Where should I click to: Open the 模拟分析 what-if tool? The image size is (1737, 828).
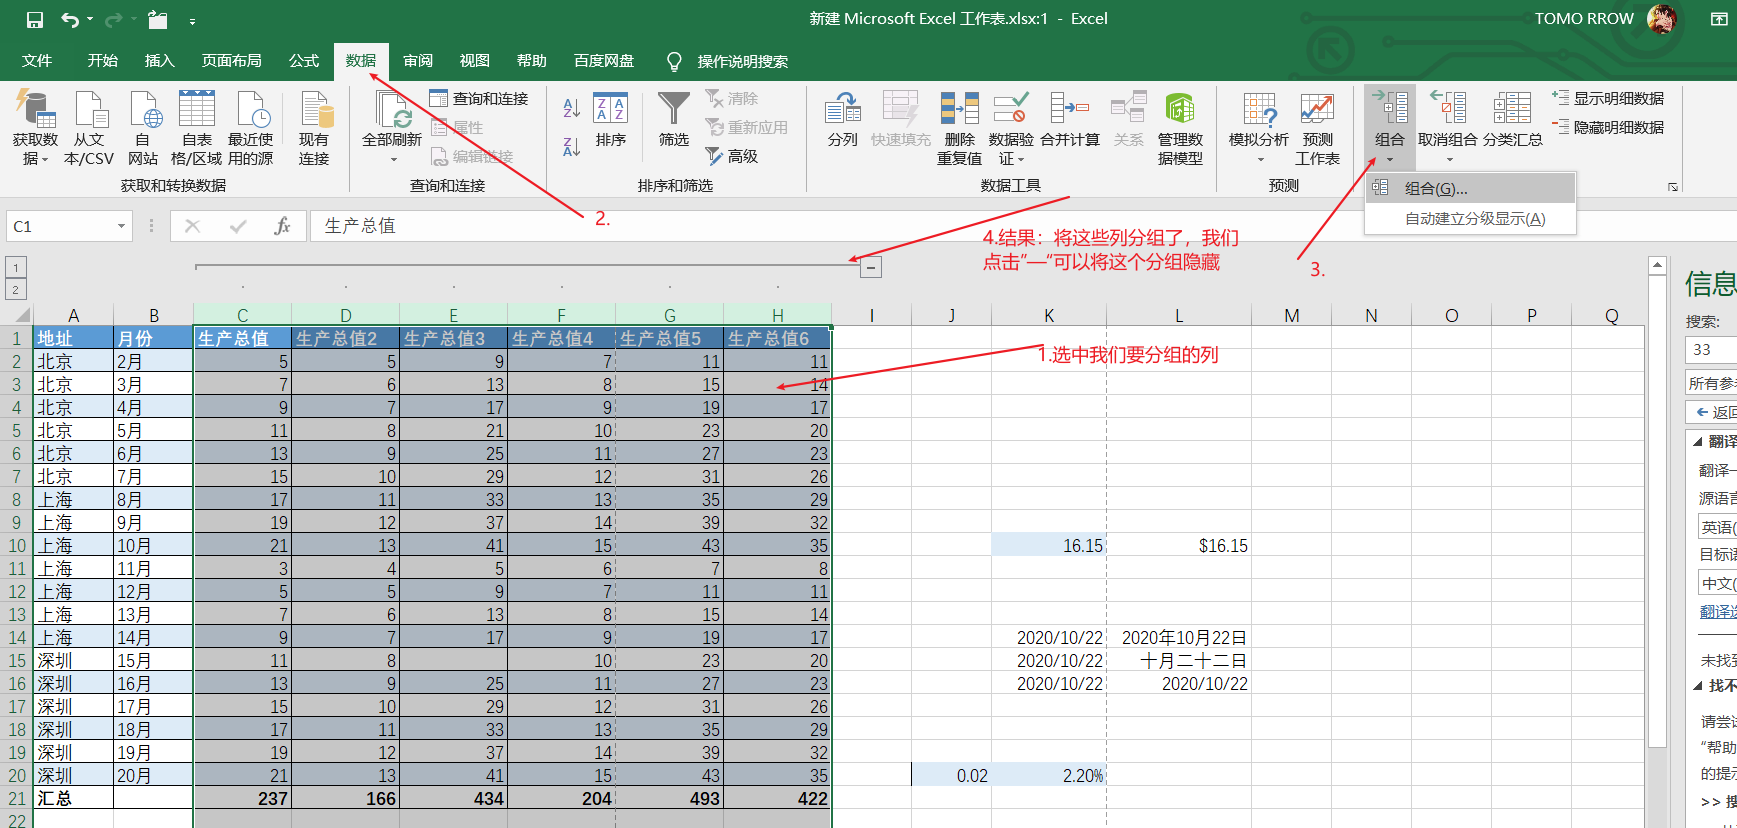1259,128
